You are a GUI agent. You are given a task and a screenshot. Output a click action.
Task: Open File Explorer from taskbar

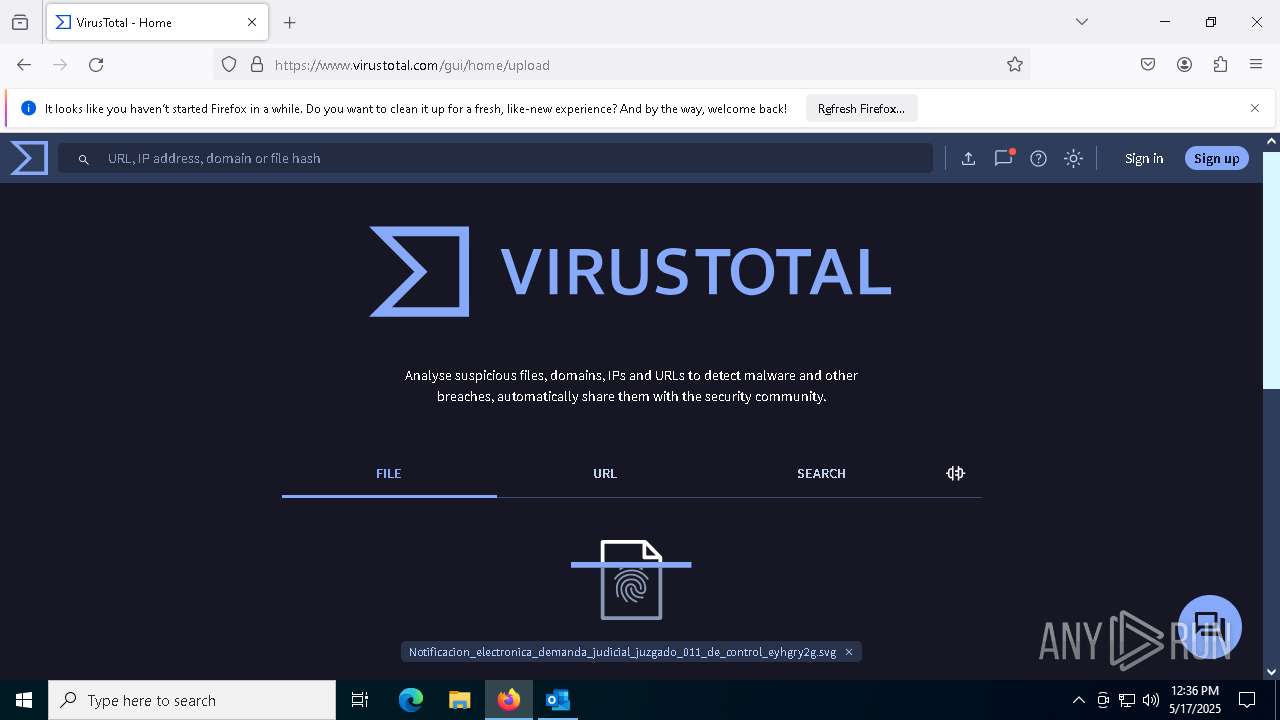pos(459,700)
